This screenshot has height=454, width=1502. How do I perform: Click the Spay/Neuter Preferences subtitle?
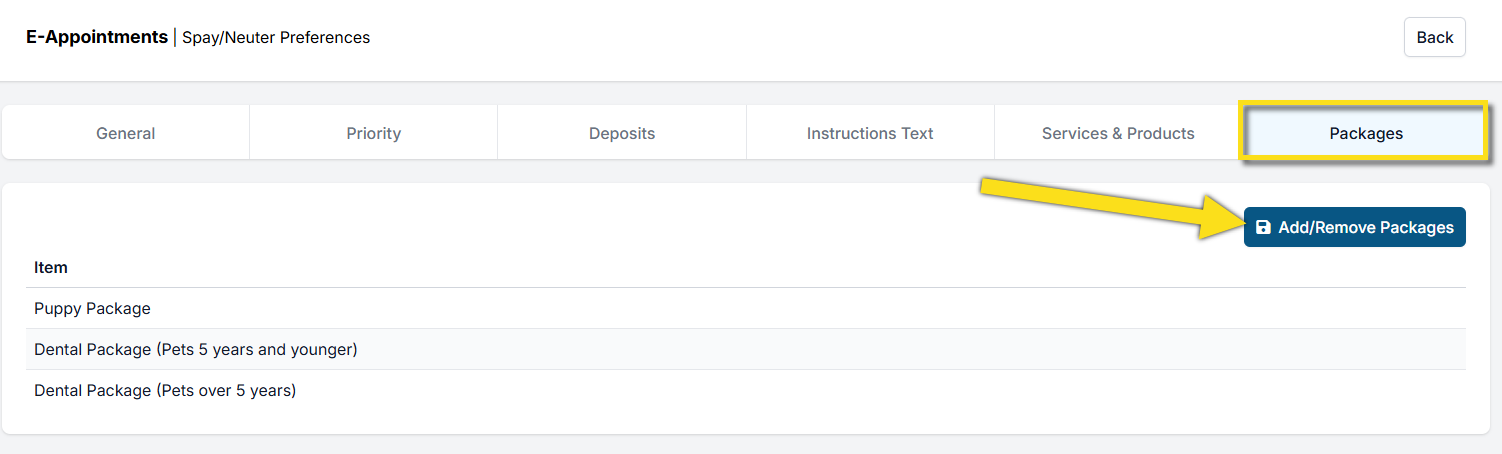click(276, 38)
